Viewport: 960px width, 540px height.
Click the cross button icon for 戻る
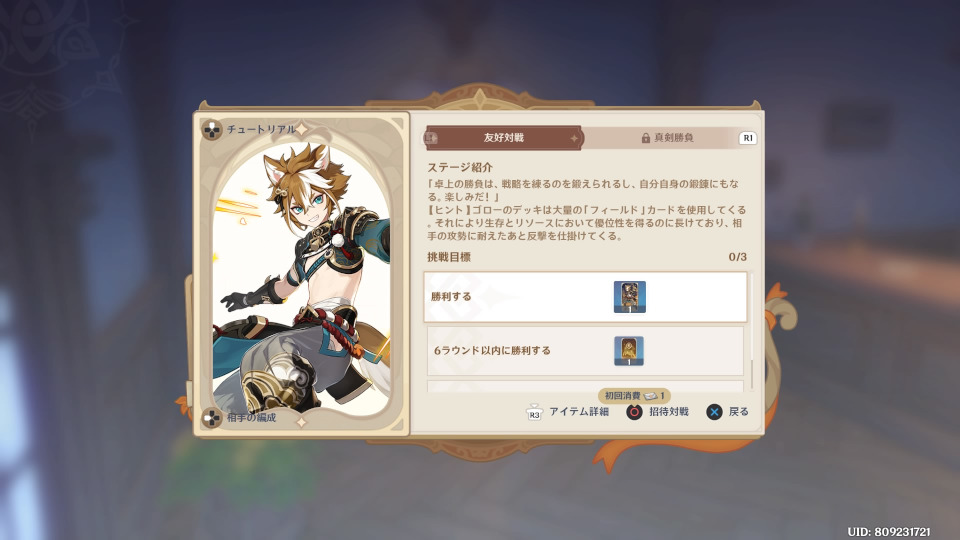pos(714,412)
